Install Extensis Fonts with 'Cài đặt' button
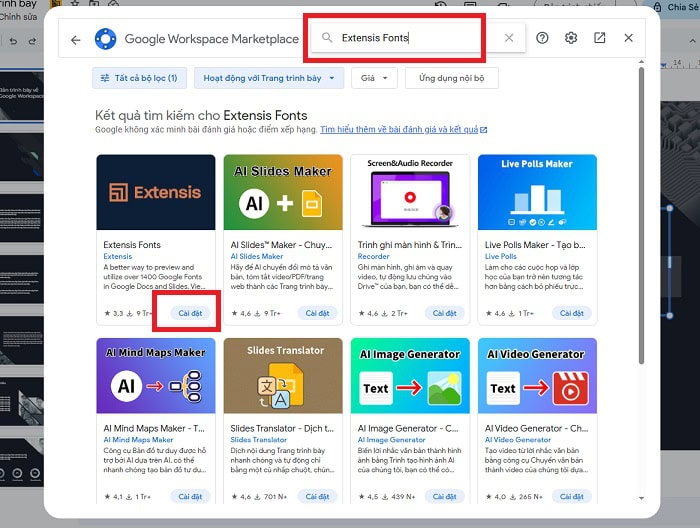Image resolution: width=700 pixels, height=528 pixels. [190, 313]
